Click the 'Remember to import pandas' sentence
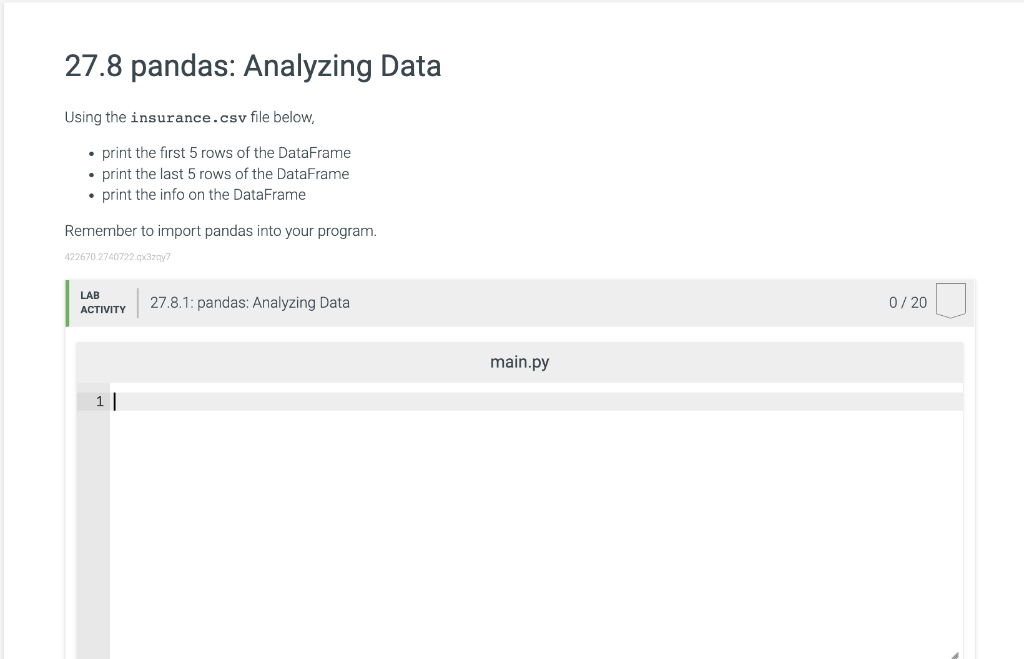The width and height of the screenshot is (1024, 659). tap(221, 231)
